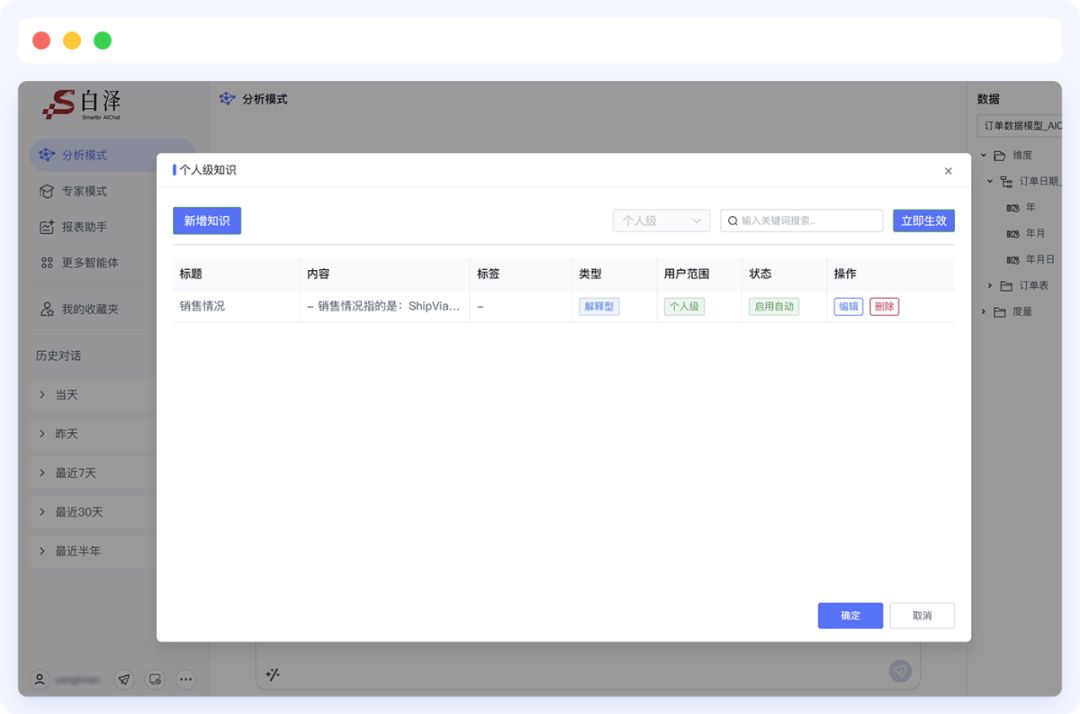This screenshot has height=714, width=1080.
Task: Click the 维度 folder icon
Action: tap(999, 156)
